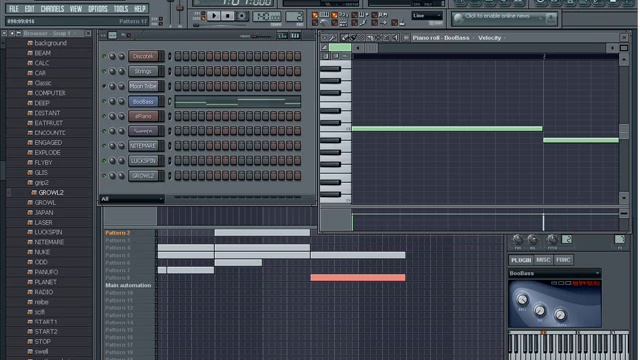Toggle mute LED for Moon Tribe channel
Viewport: 640px width, 360px height.
(104, 86)
